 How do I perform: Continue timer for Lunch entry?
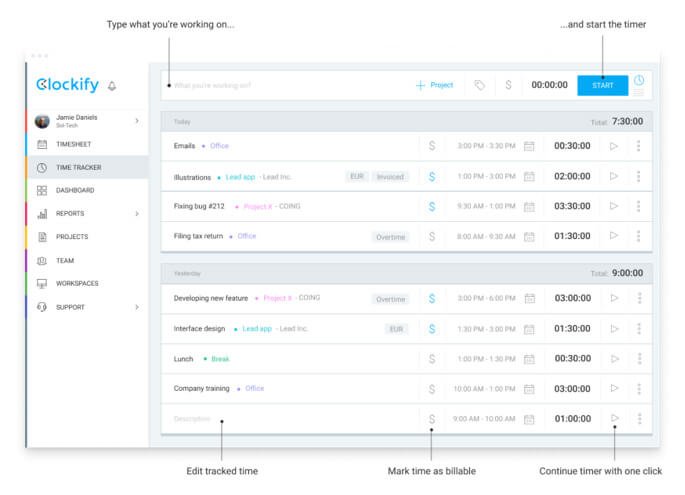click(x=615, y=359)
